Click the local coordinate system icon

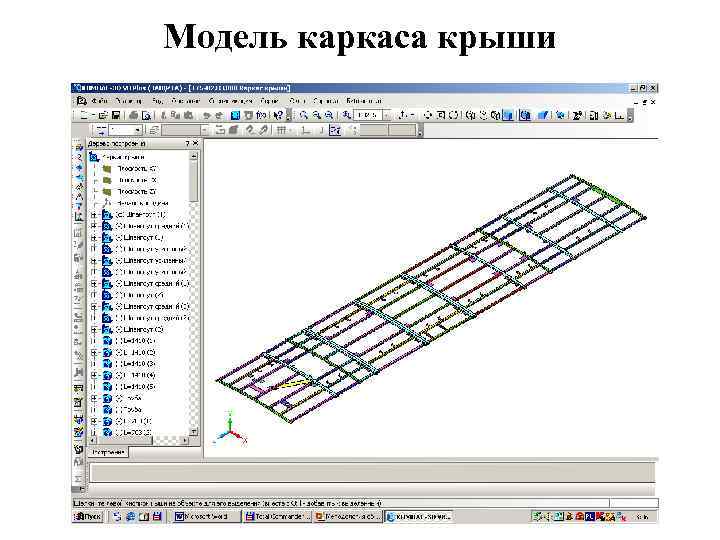[305, 130]
